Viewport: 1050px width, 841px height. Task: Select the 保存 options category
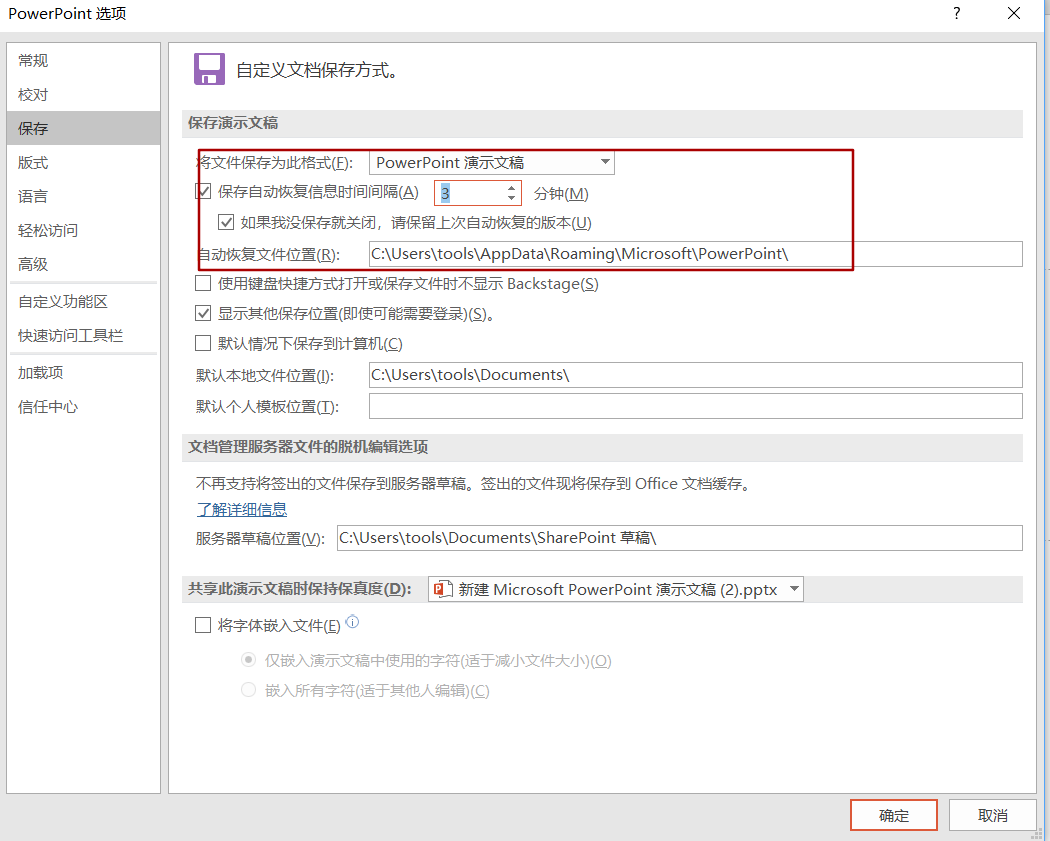click(x=84, y=128)
